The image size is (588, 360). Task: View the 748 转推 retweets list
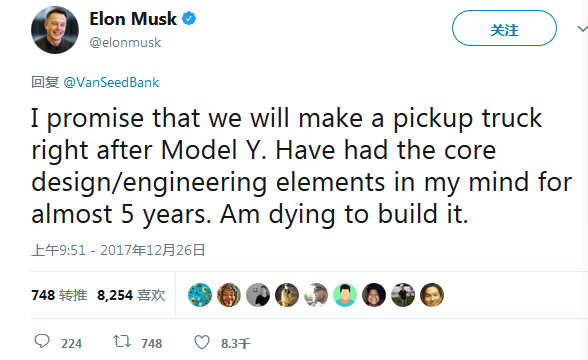59,295
